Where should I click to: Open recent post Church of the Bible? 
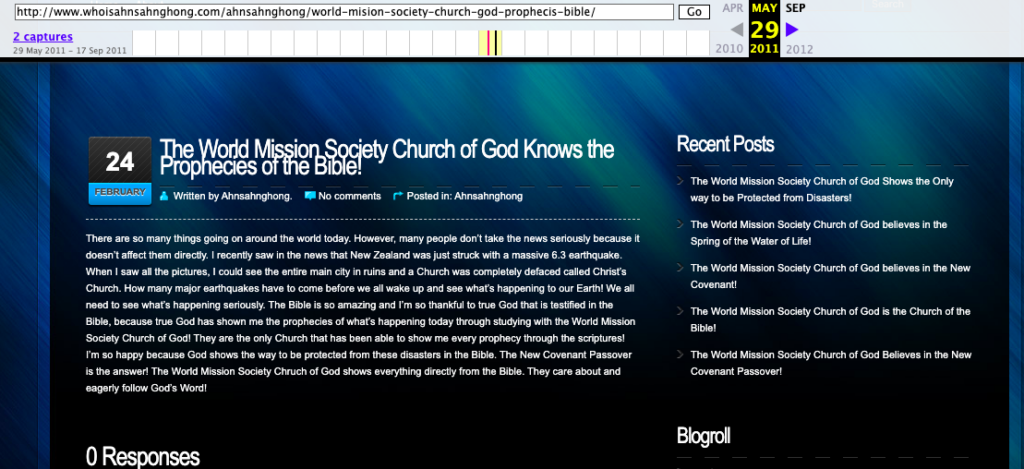(830, 319)
